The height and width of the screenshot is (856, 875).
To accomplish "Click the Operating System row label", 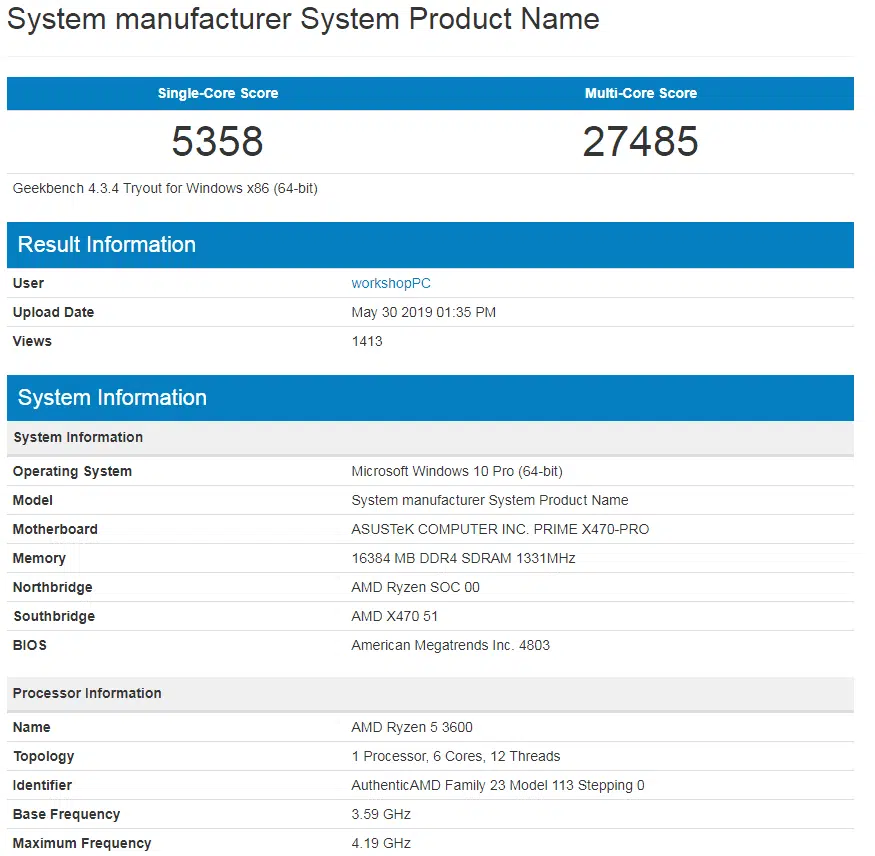I will pos(73,472).
